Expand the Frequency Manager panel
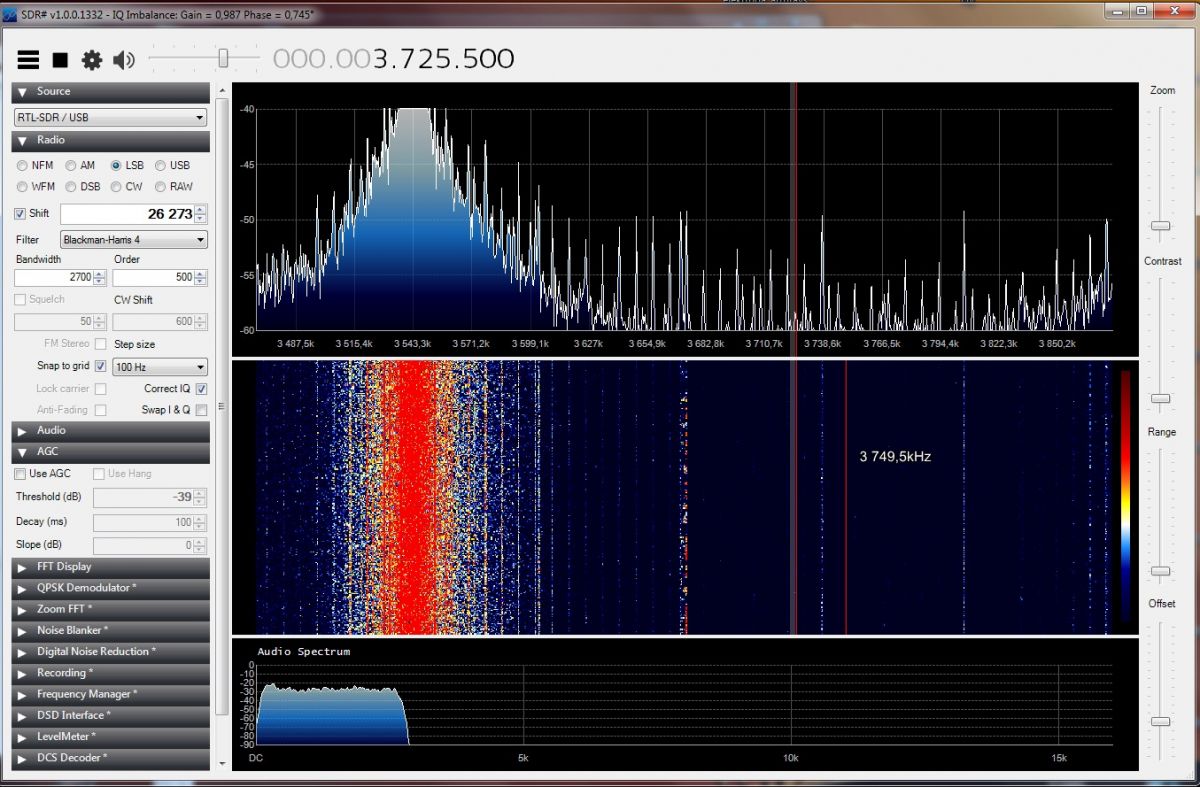Image resolution: width=1200 pixels, height=787 pixels. point(110,694)
